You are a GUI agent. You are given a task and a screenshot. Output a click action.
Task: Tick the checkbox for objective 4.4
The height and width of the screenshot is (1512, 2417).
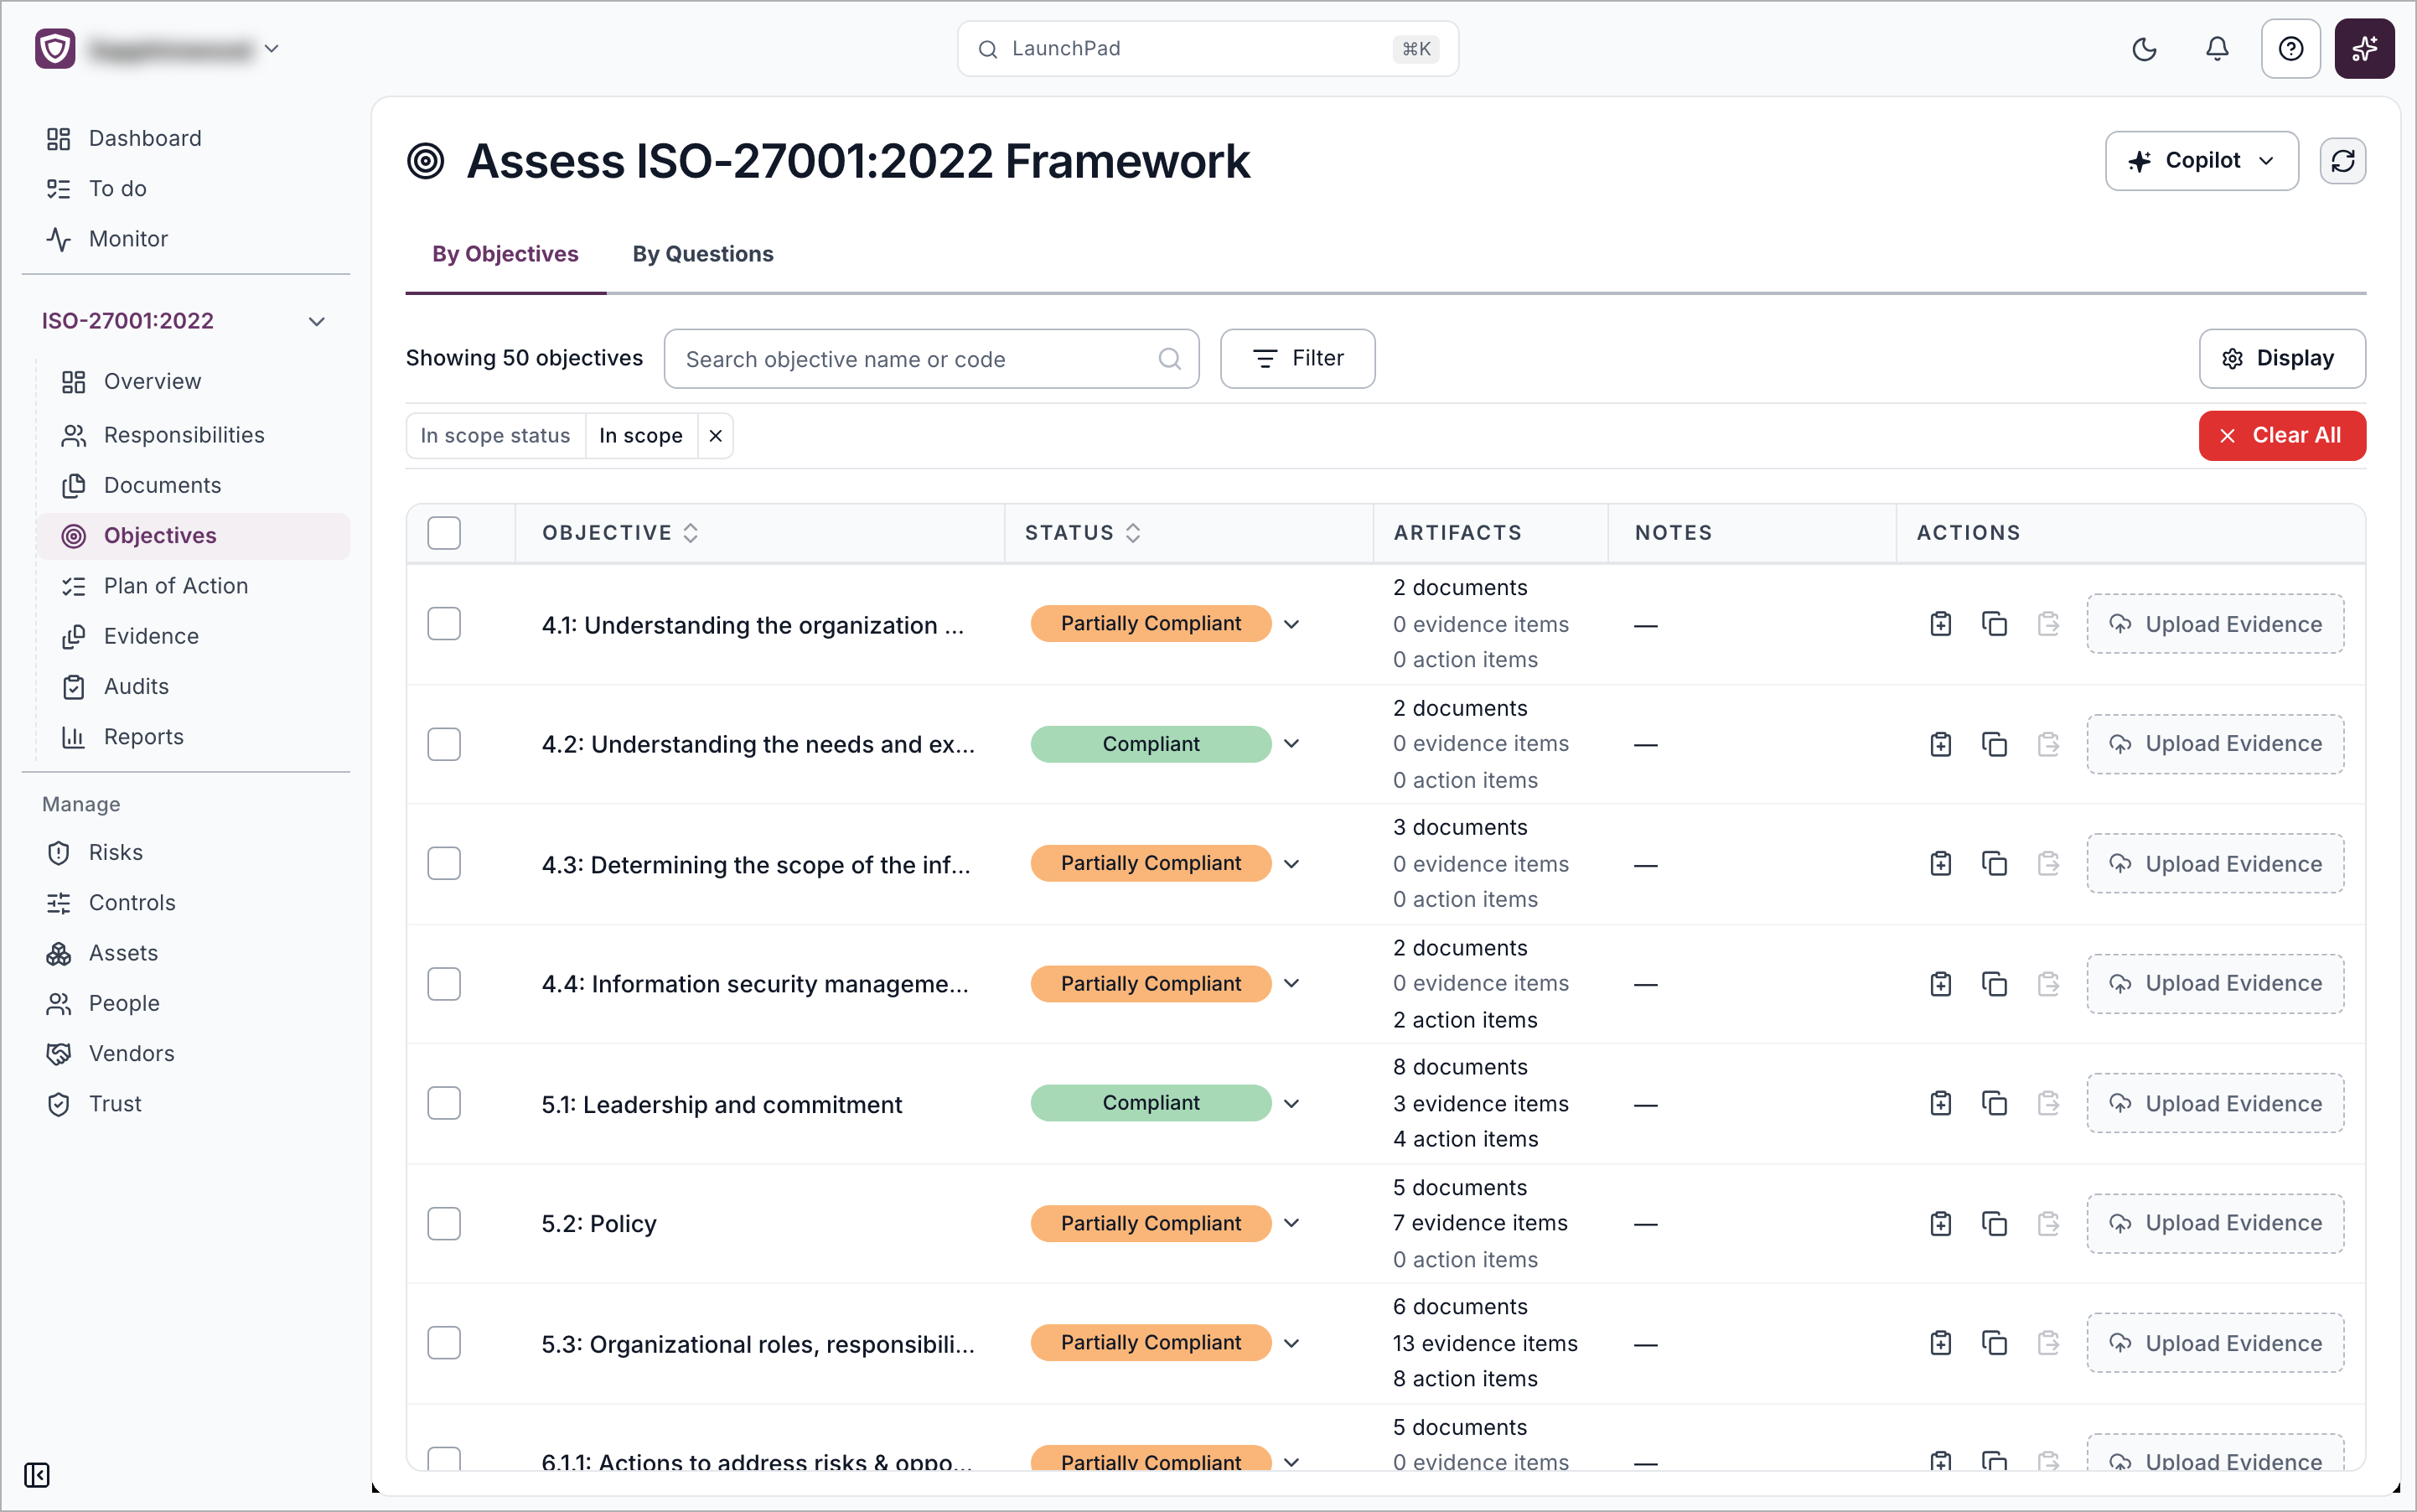click(444, 984)
